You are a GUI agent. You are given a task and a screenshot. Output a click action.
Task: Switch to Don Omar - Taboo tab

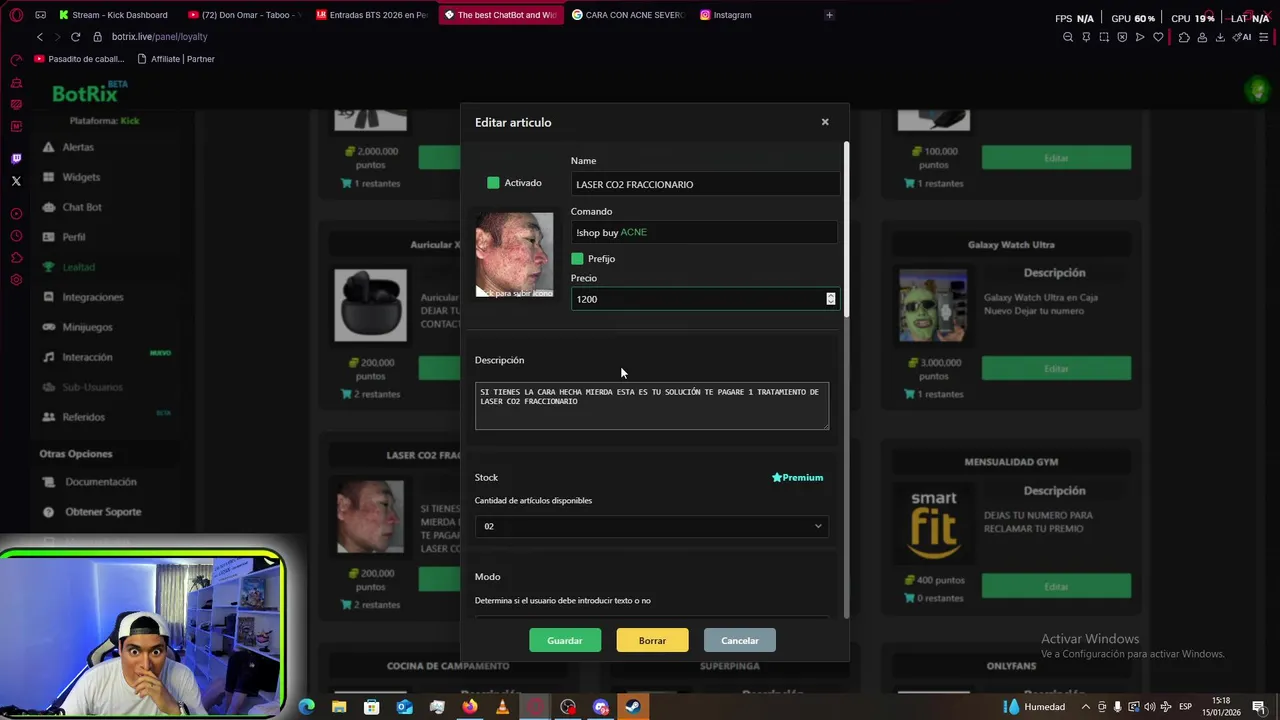(x=245, y=15)
